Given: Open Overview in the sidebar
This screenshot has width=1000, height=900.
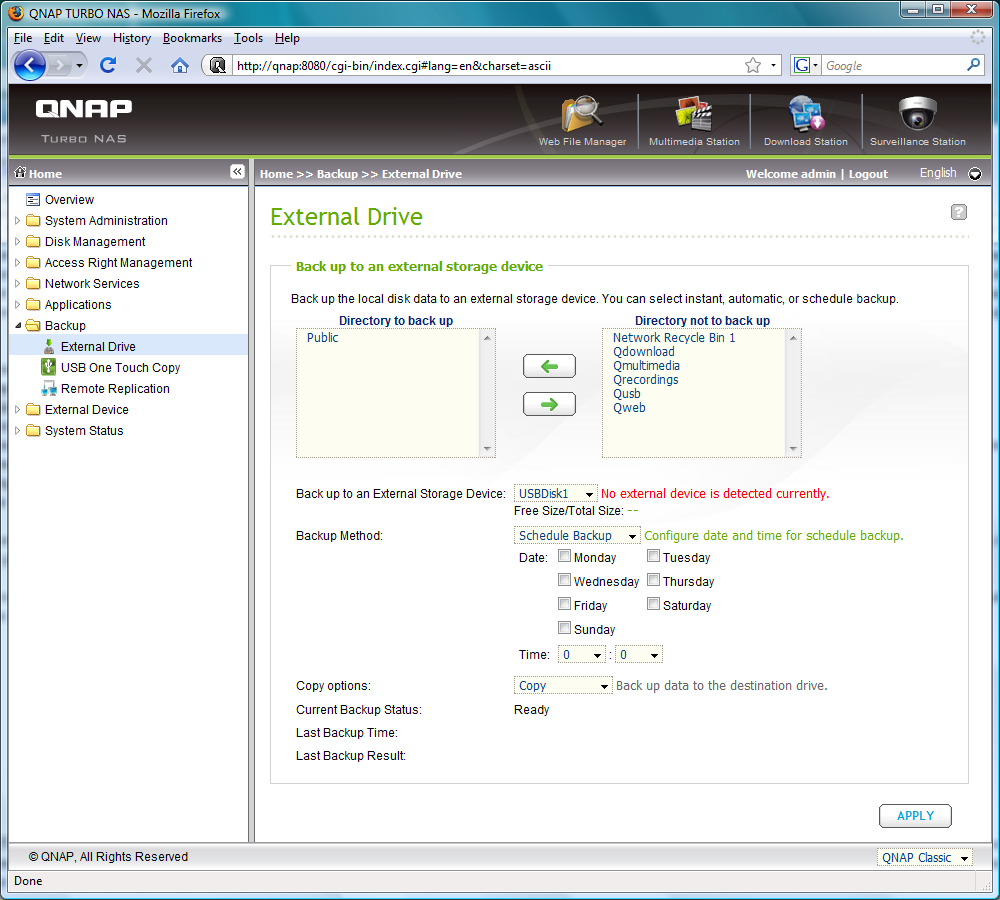Looking at the screenshot, I should (x=69, y=200).
